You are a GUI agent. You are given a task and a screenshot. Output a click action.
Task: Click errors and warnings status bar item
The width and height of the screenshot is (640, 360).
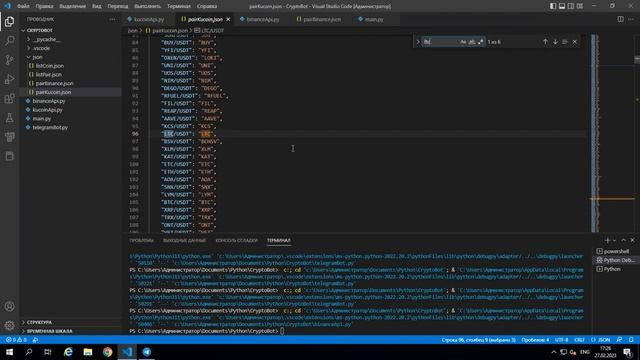(x=16, y=340)
